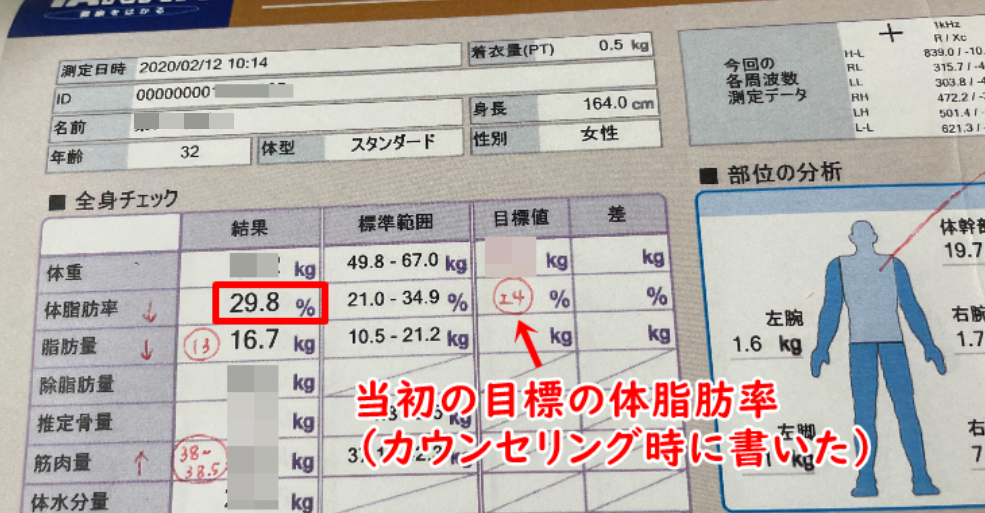Click the standard range 21.0 - 34.9 %
Screen dimensions: 985x513
(x=408, y=300)
